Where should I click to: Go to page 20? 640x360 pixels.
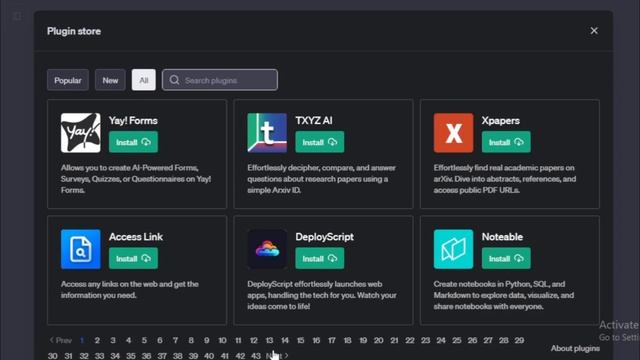[378, 340]
